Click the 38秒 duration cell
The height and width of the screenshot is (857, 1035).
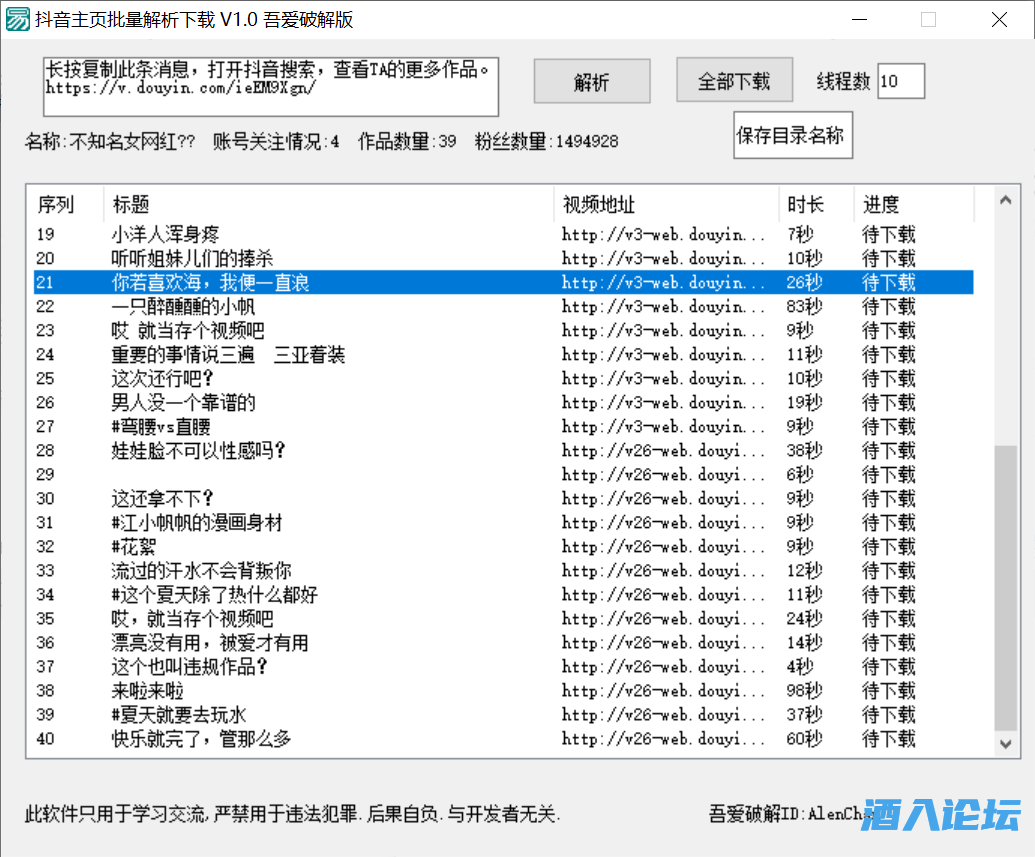click(804, 450)
